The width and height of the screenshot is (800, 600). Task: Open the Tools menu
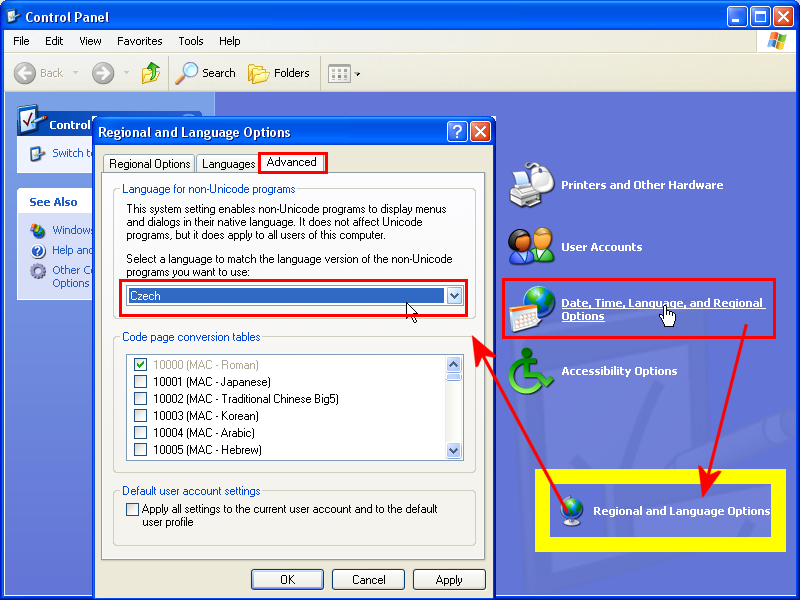(x=191, y=41)
